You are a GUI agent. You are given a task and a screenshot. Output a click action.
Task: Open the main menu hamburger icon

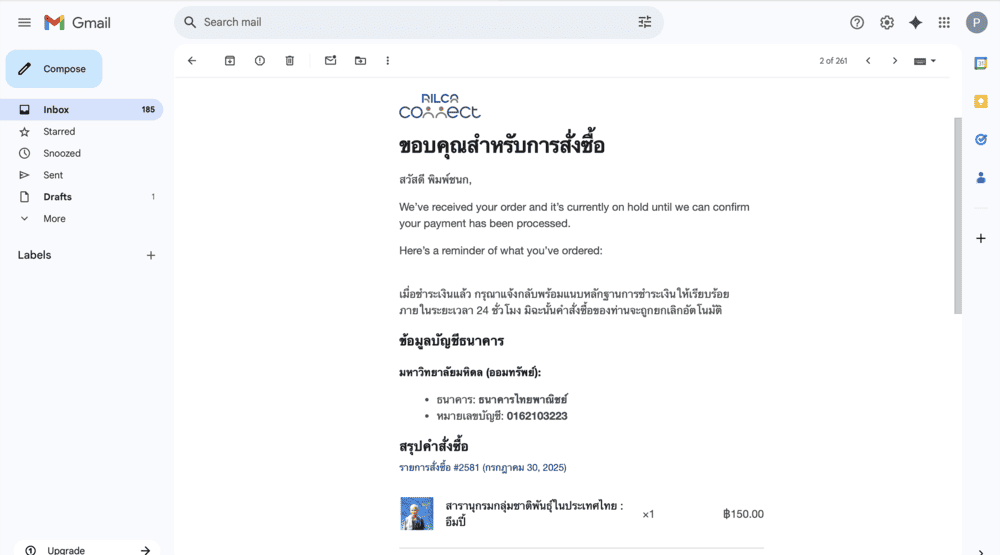point(24,22)
